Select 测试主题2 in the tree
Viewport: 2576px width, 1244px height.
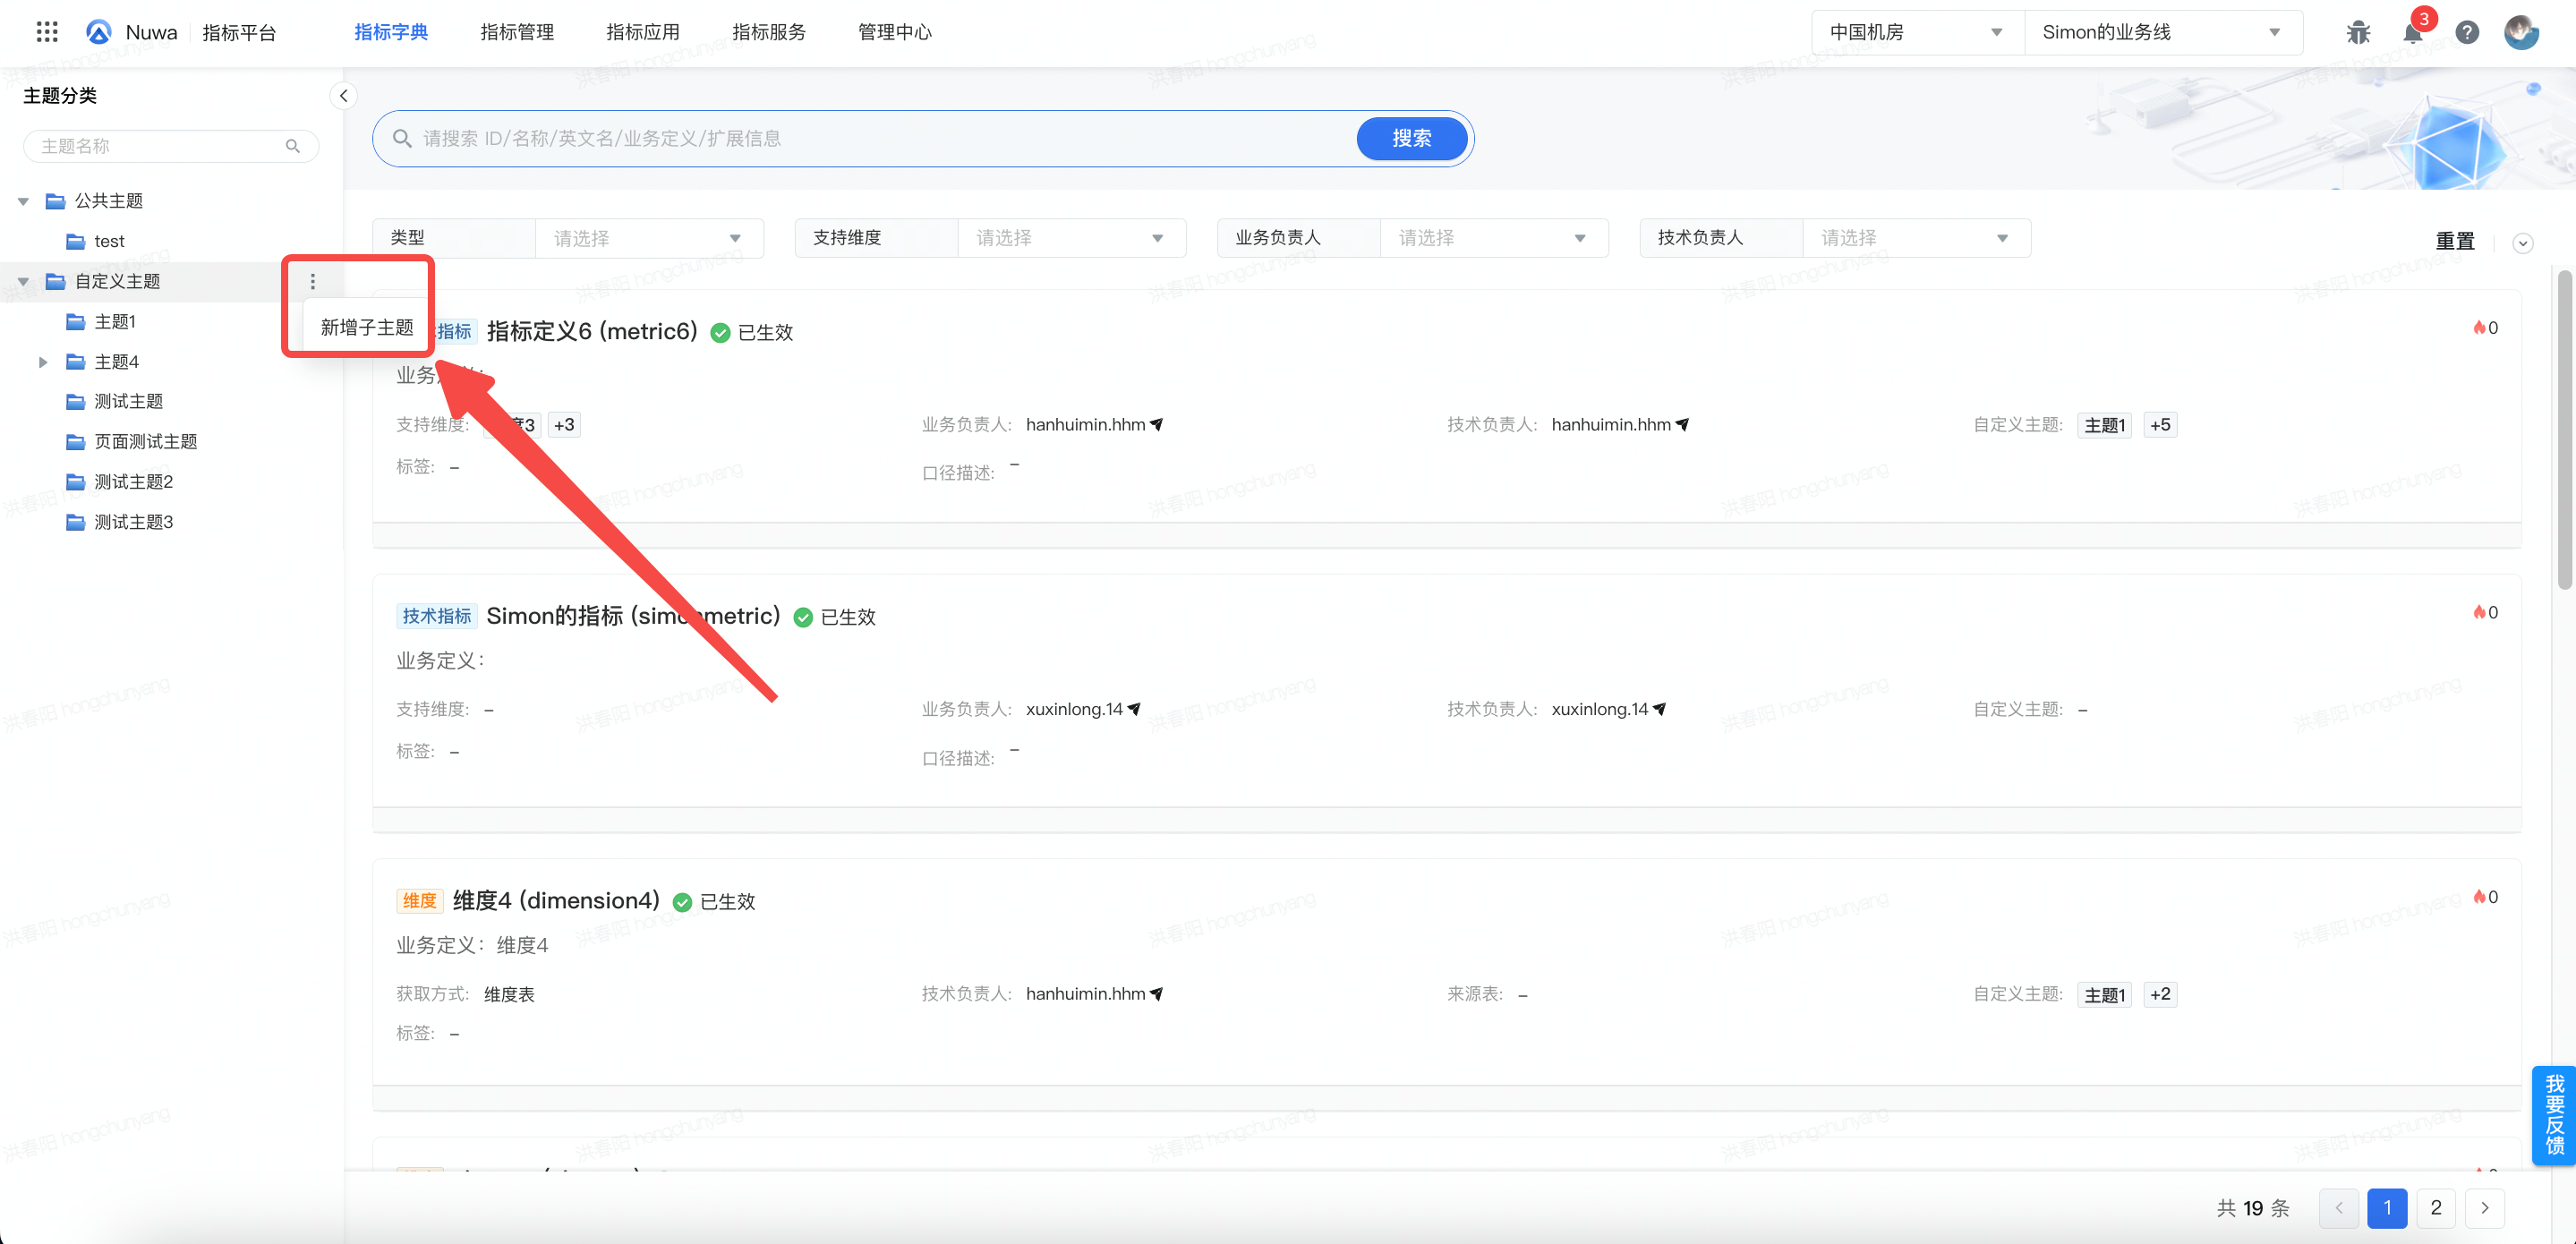pyautogui.click(x=133, y=482)
